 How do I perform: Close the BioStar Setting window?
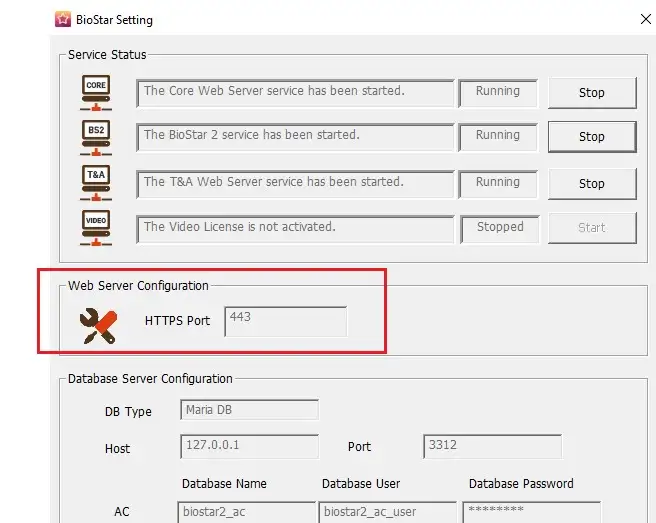[x=646, y=19]
